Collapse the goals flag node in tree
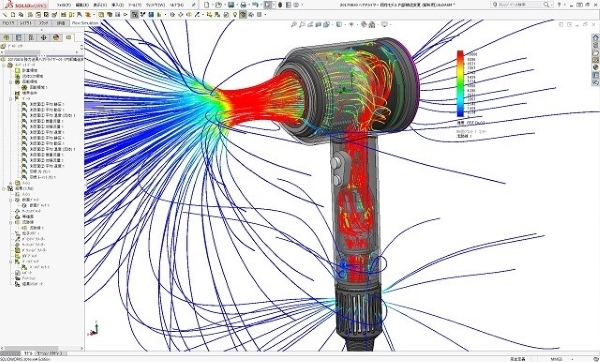 pos(11,99)
